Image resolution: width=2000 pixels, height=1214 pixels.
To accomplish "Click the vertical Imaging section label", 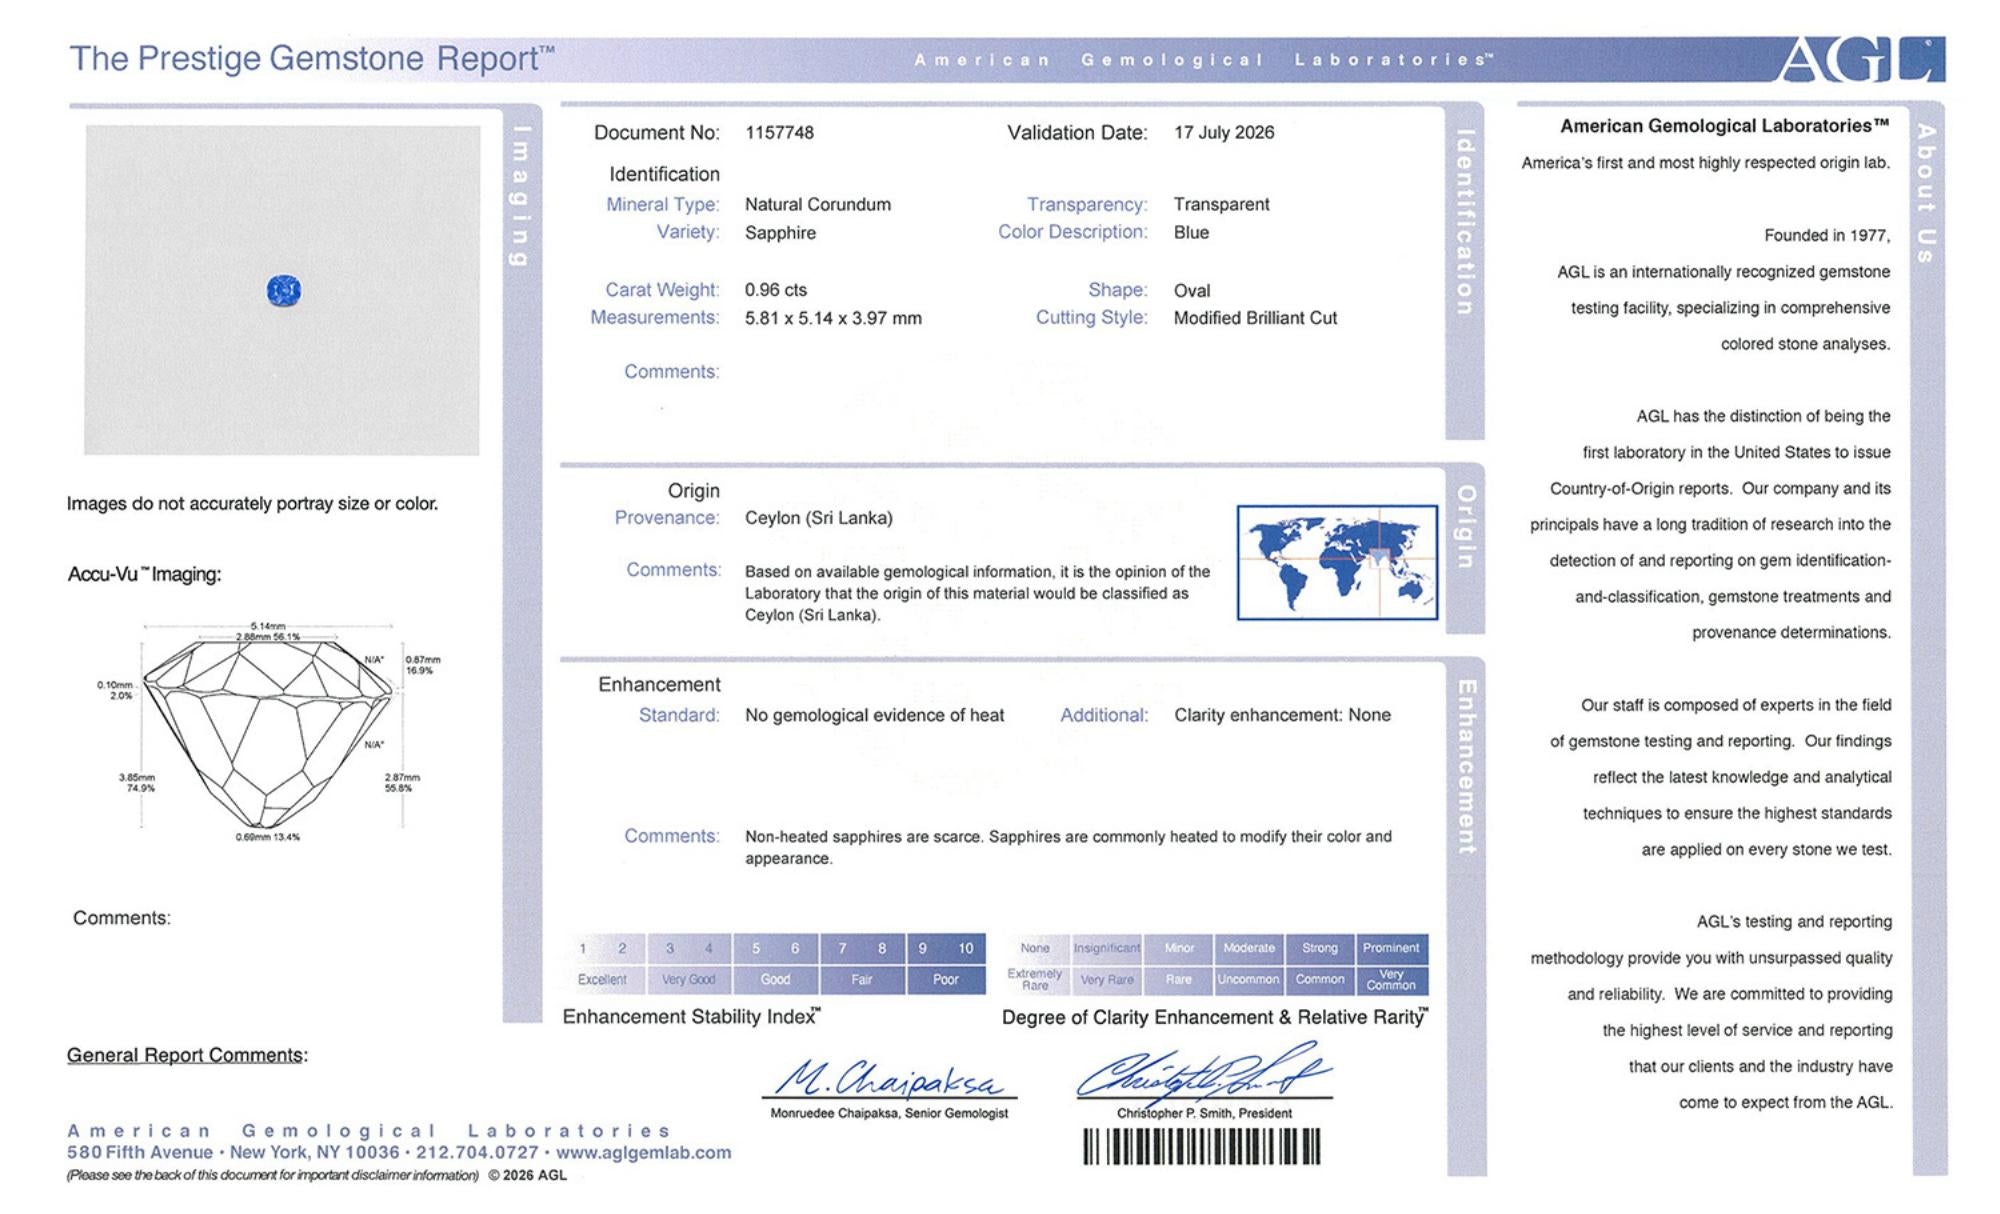I will point(519,196).
